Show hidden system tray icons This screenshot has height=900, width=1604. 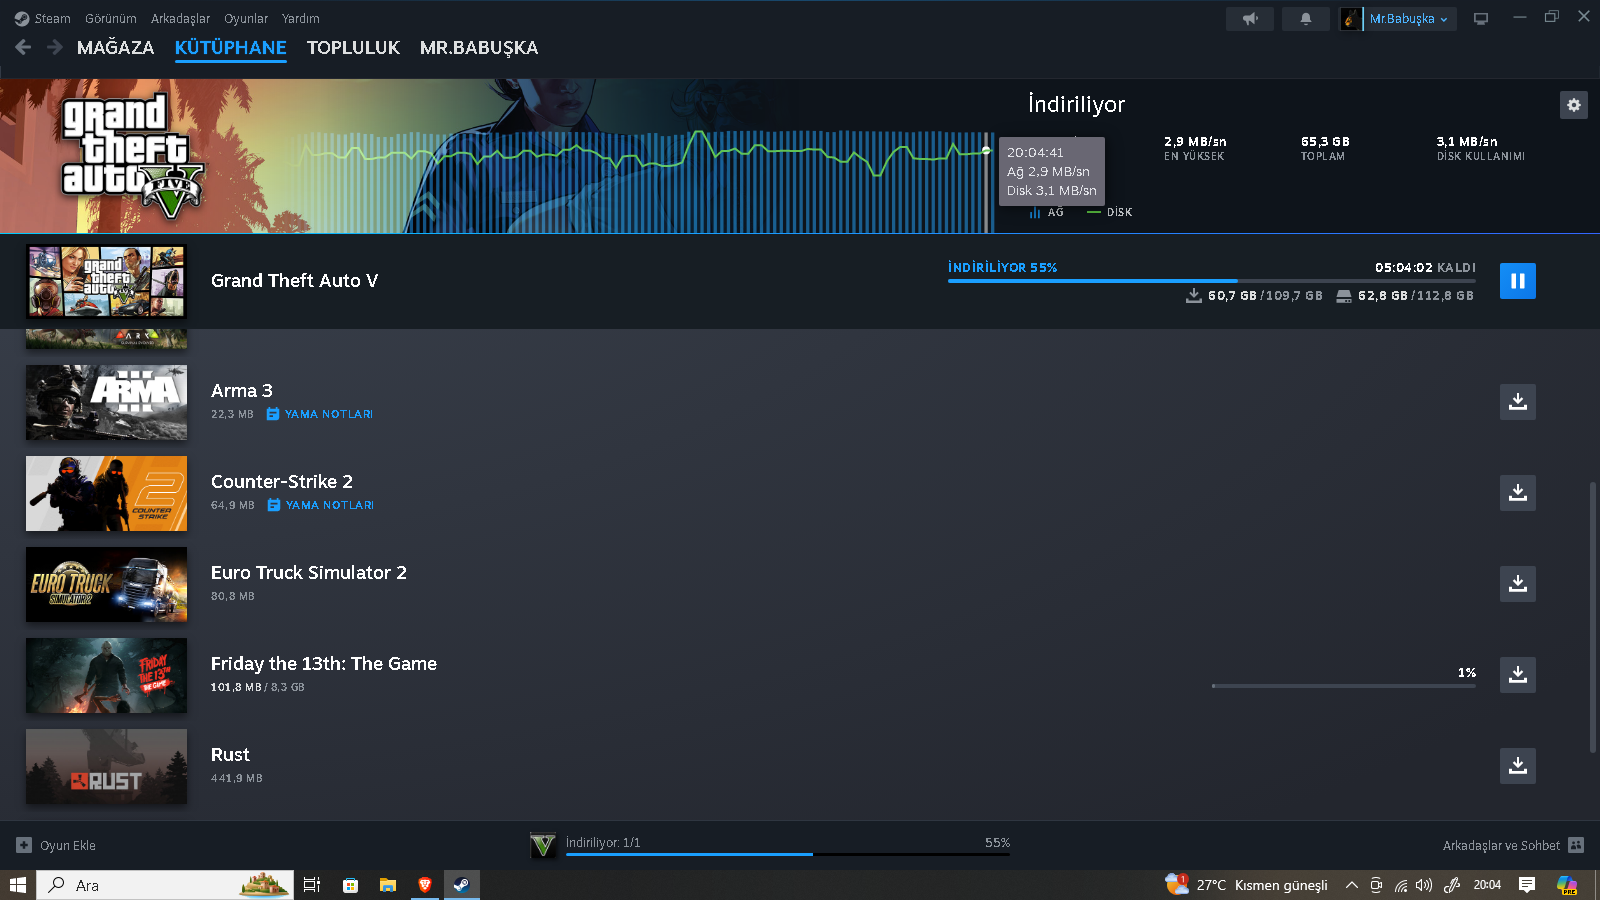[1351, 885]
